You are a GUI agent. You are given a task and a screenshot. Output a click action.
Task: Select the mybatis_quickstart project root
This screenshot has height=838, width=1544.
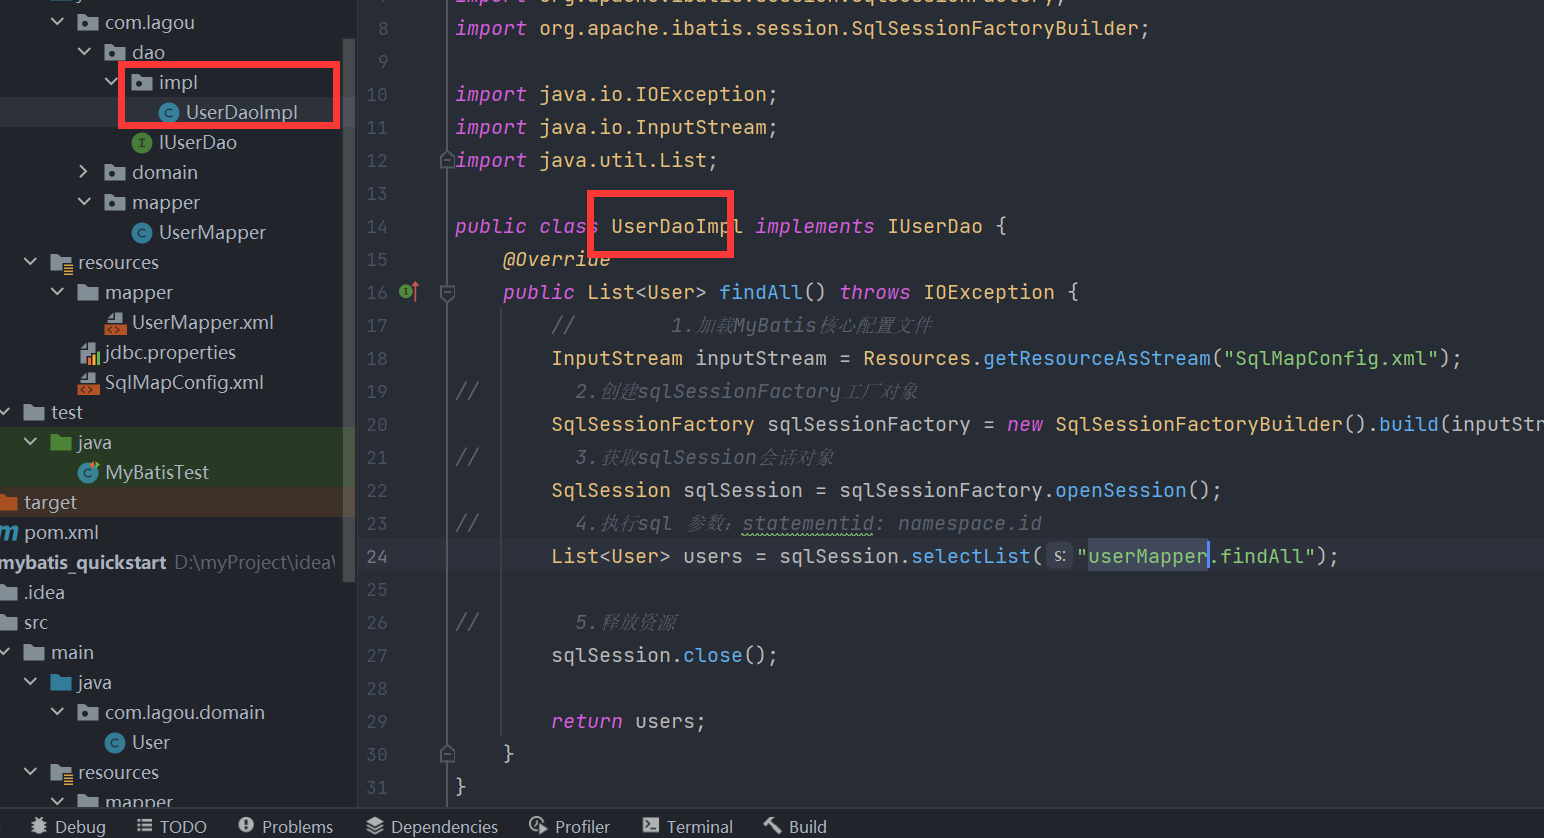83,563
